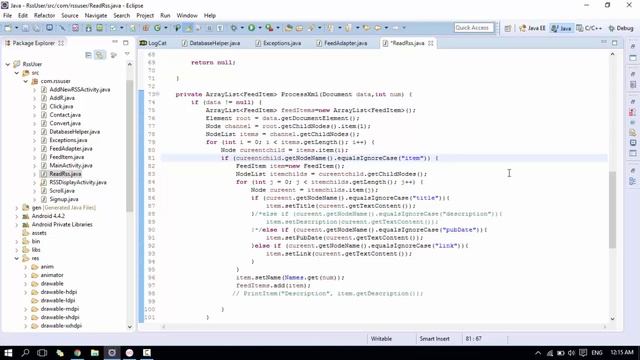The width and height of the screenshot is (640, 360).
Task: Collapse the res folder node
Action: (x=17, y=258)
